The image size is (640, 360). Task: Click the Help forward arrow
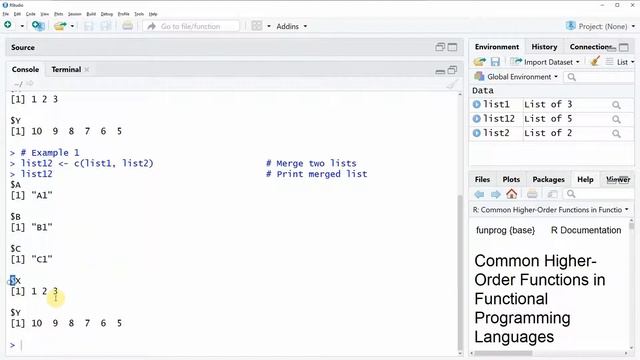click(496, 194)
